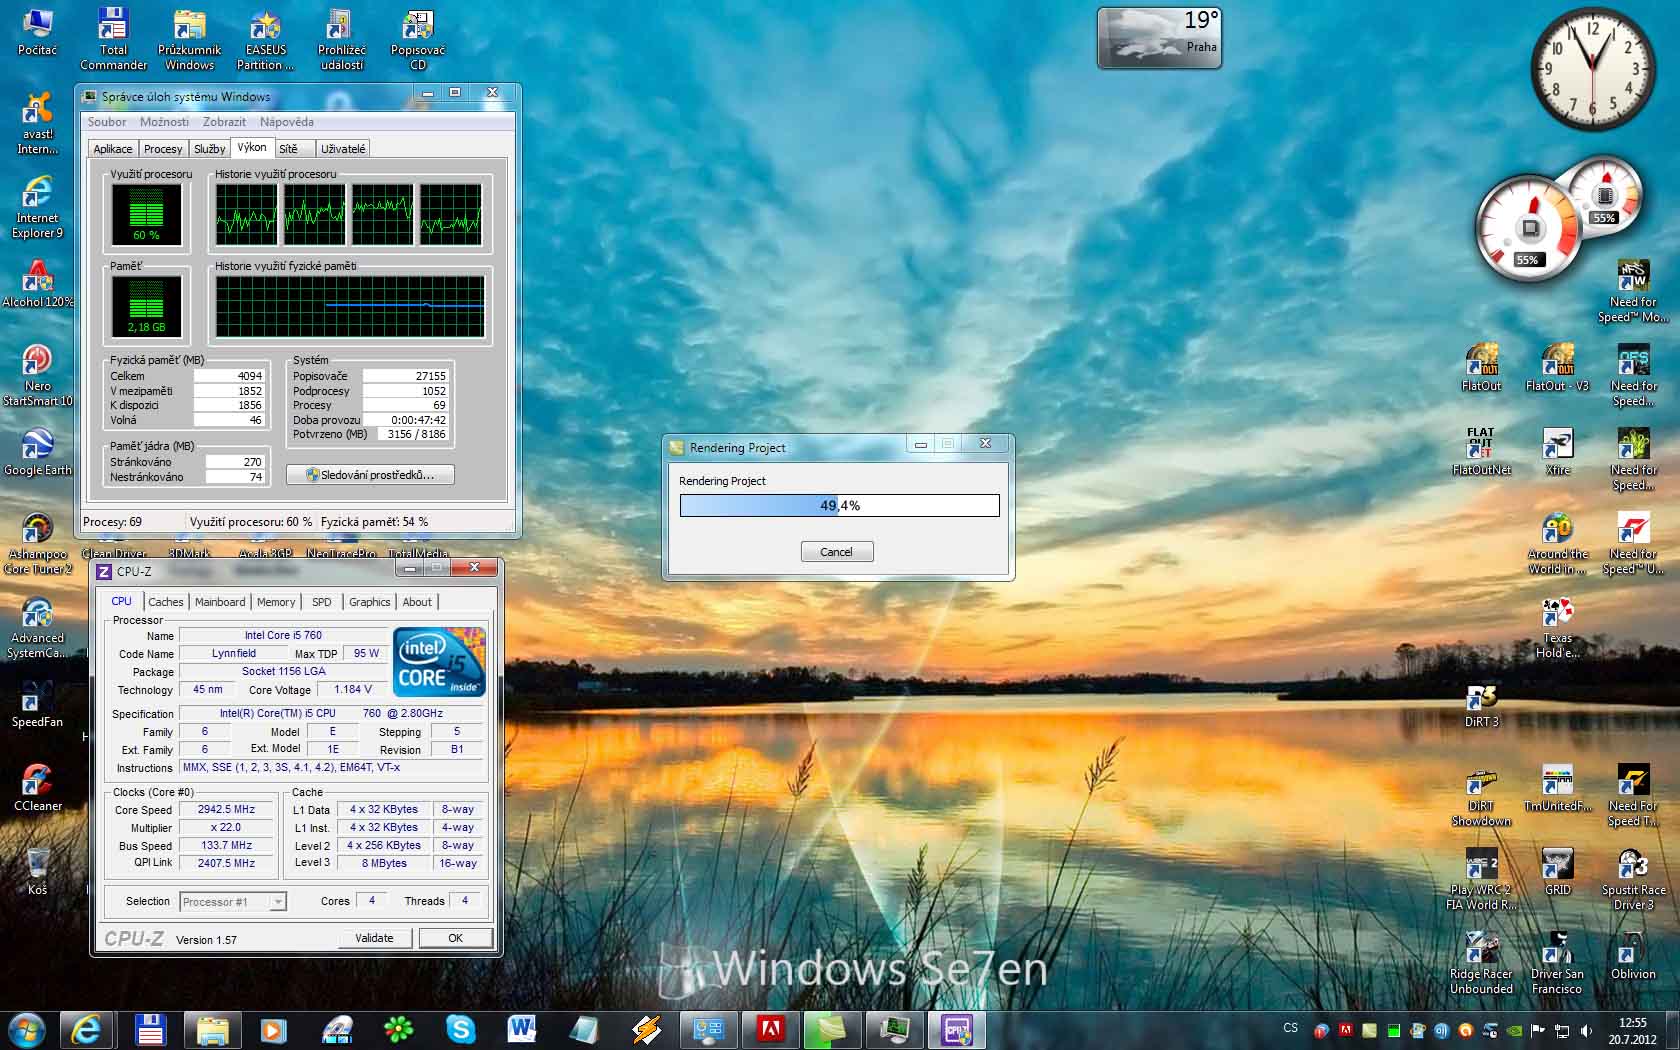Click Skype icon in the taskbar
The height and width of the screenshot is (1050, 1680).
click(460, 1028)
